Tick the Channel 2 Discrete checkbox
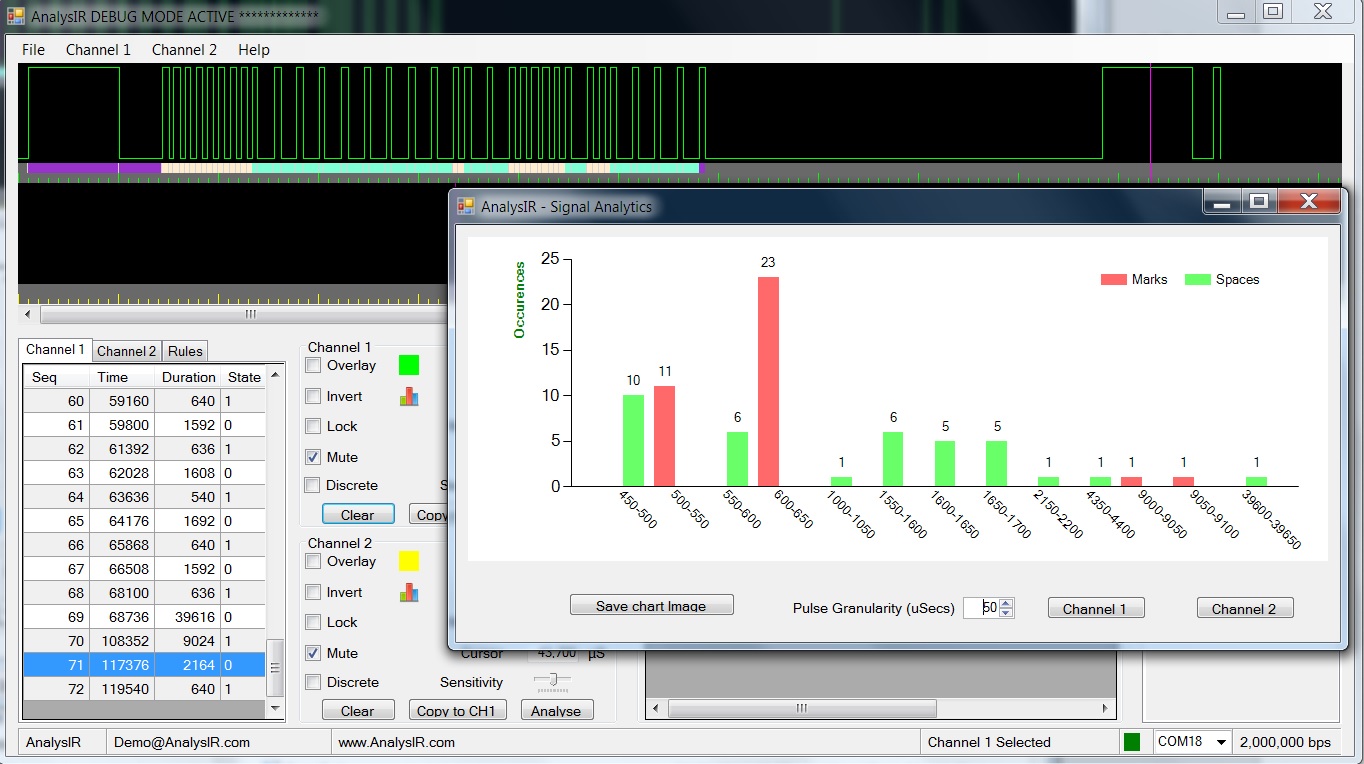 [313, 682]
